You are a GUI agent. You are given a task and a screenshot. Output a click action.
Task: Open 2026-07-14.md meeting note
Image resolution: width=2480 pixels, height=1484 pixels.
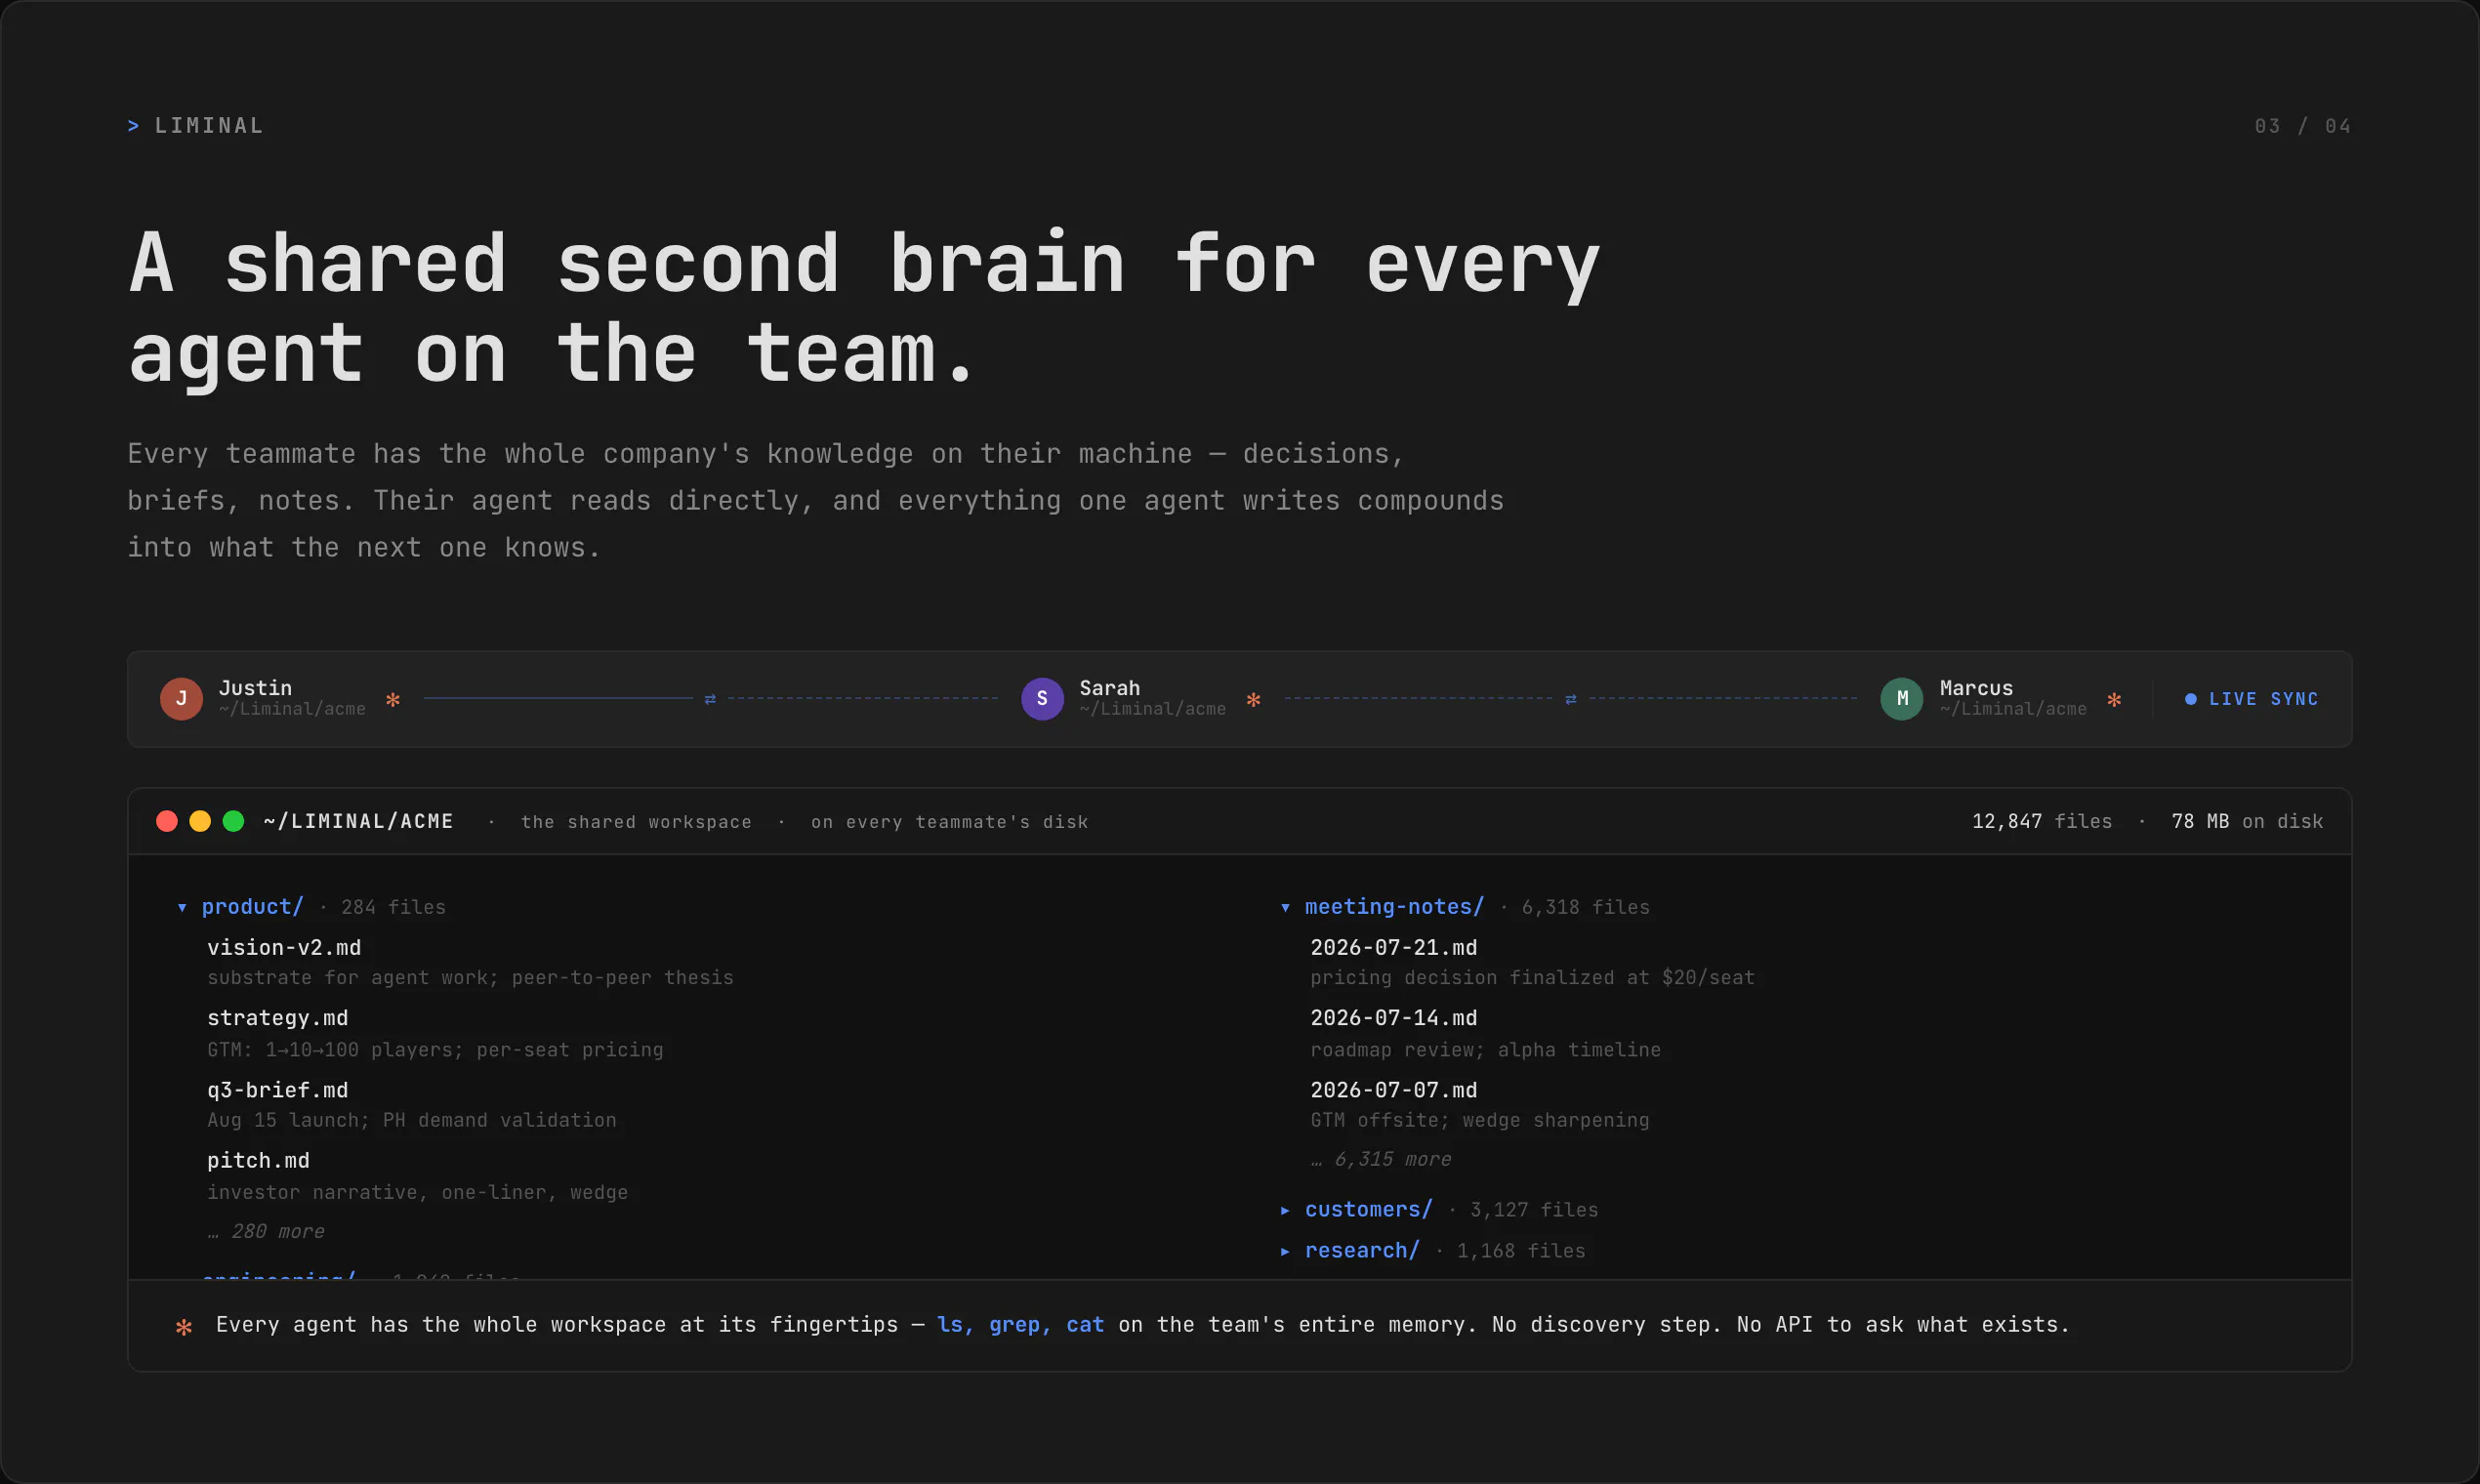[x=1394, y=1018]
